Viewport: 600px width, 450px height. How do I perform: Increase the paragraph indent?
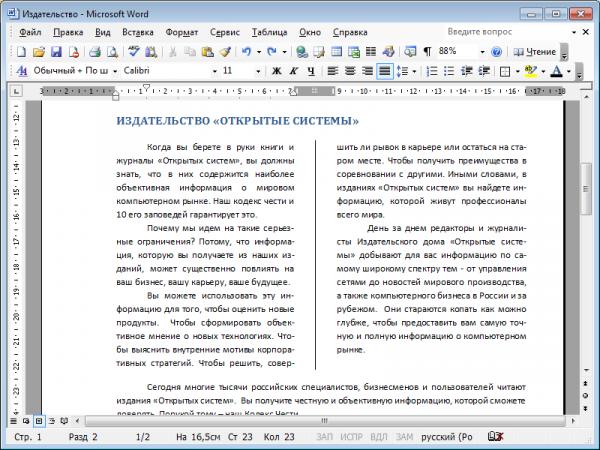point(484,71)
